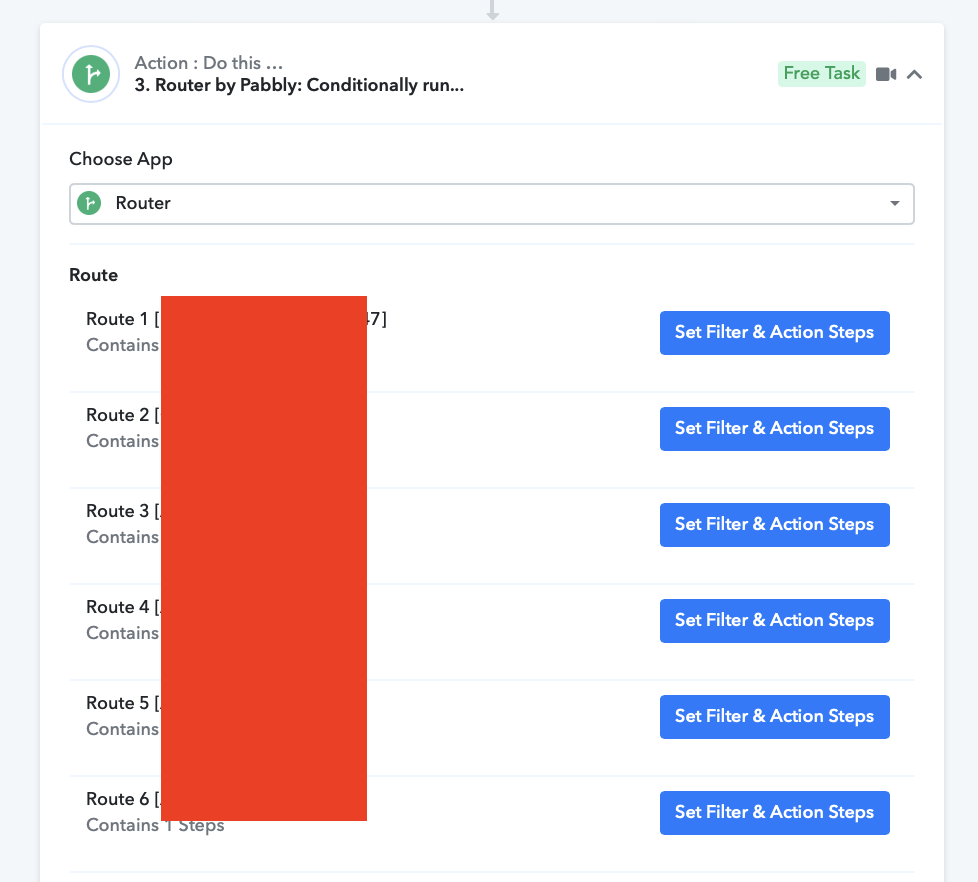The image size is (978, 882).
Task: Set Filter & Action Steps for Route 1
Action: [x=775, y=333]
